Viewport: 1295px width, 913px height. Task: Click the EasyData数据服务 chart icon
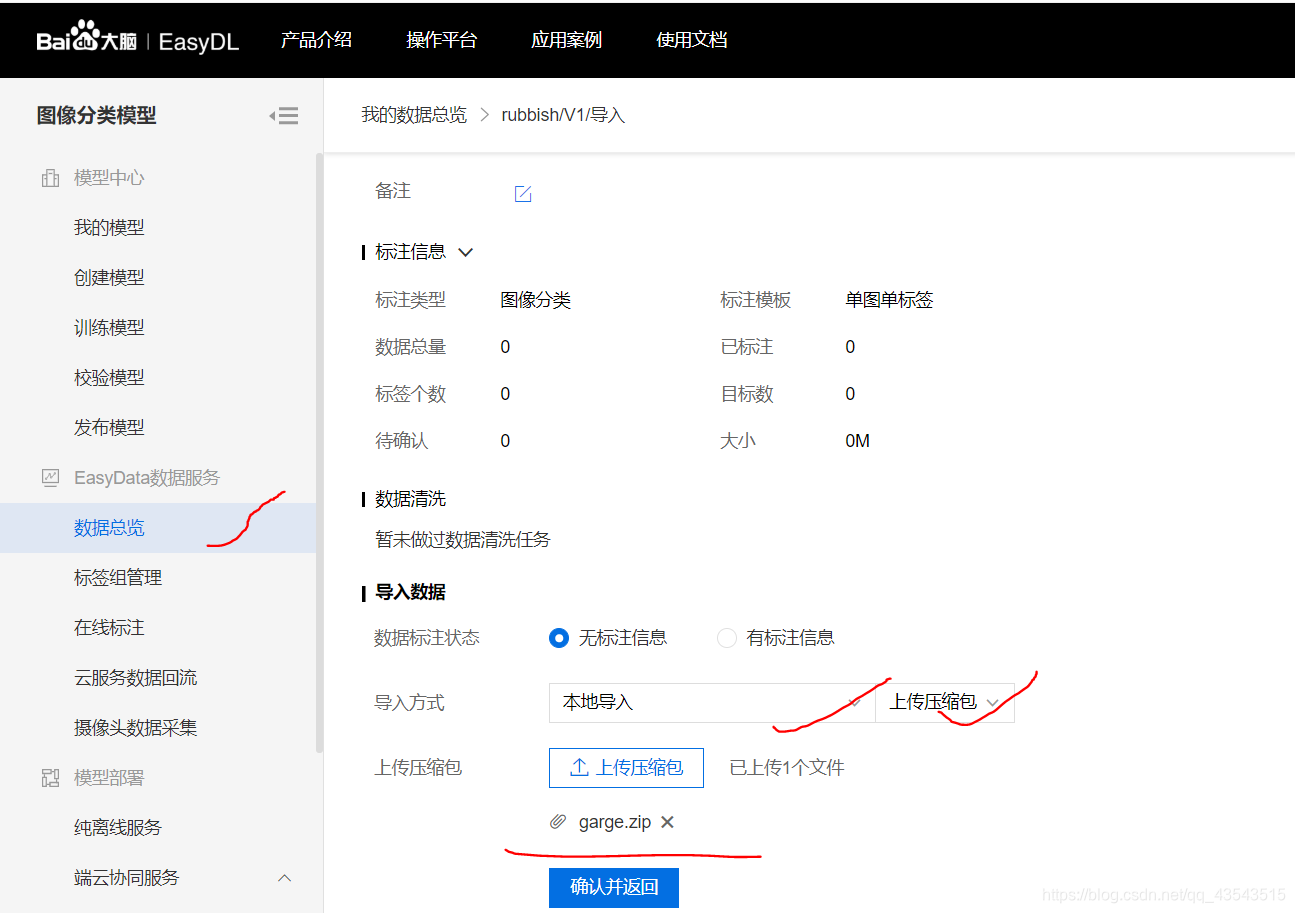[50, 477]
